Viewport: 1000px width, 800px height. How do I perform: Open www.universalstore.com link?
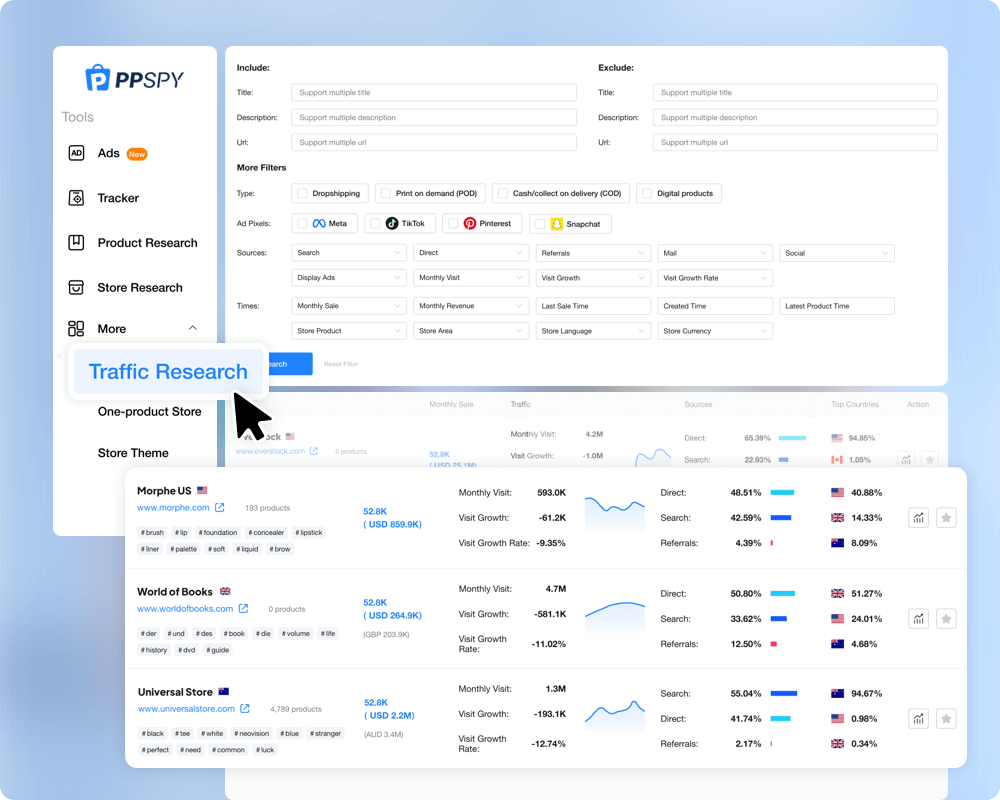pyautogui.click(x=186, y=709)
